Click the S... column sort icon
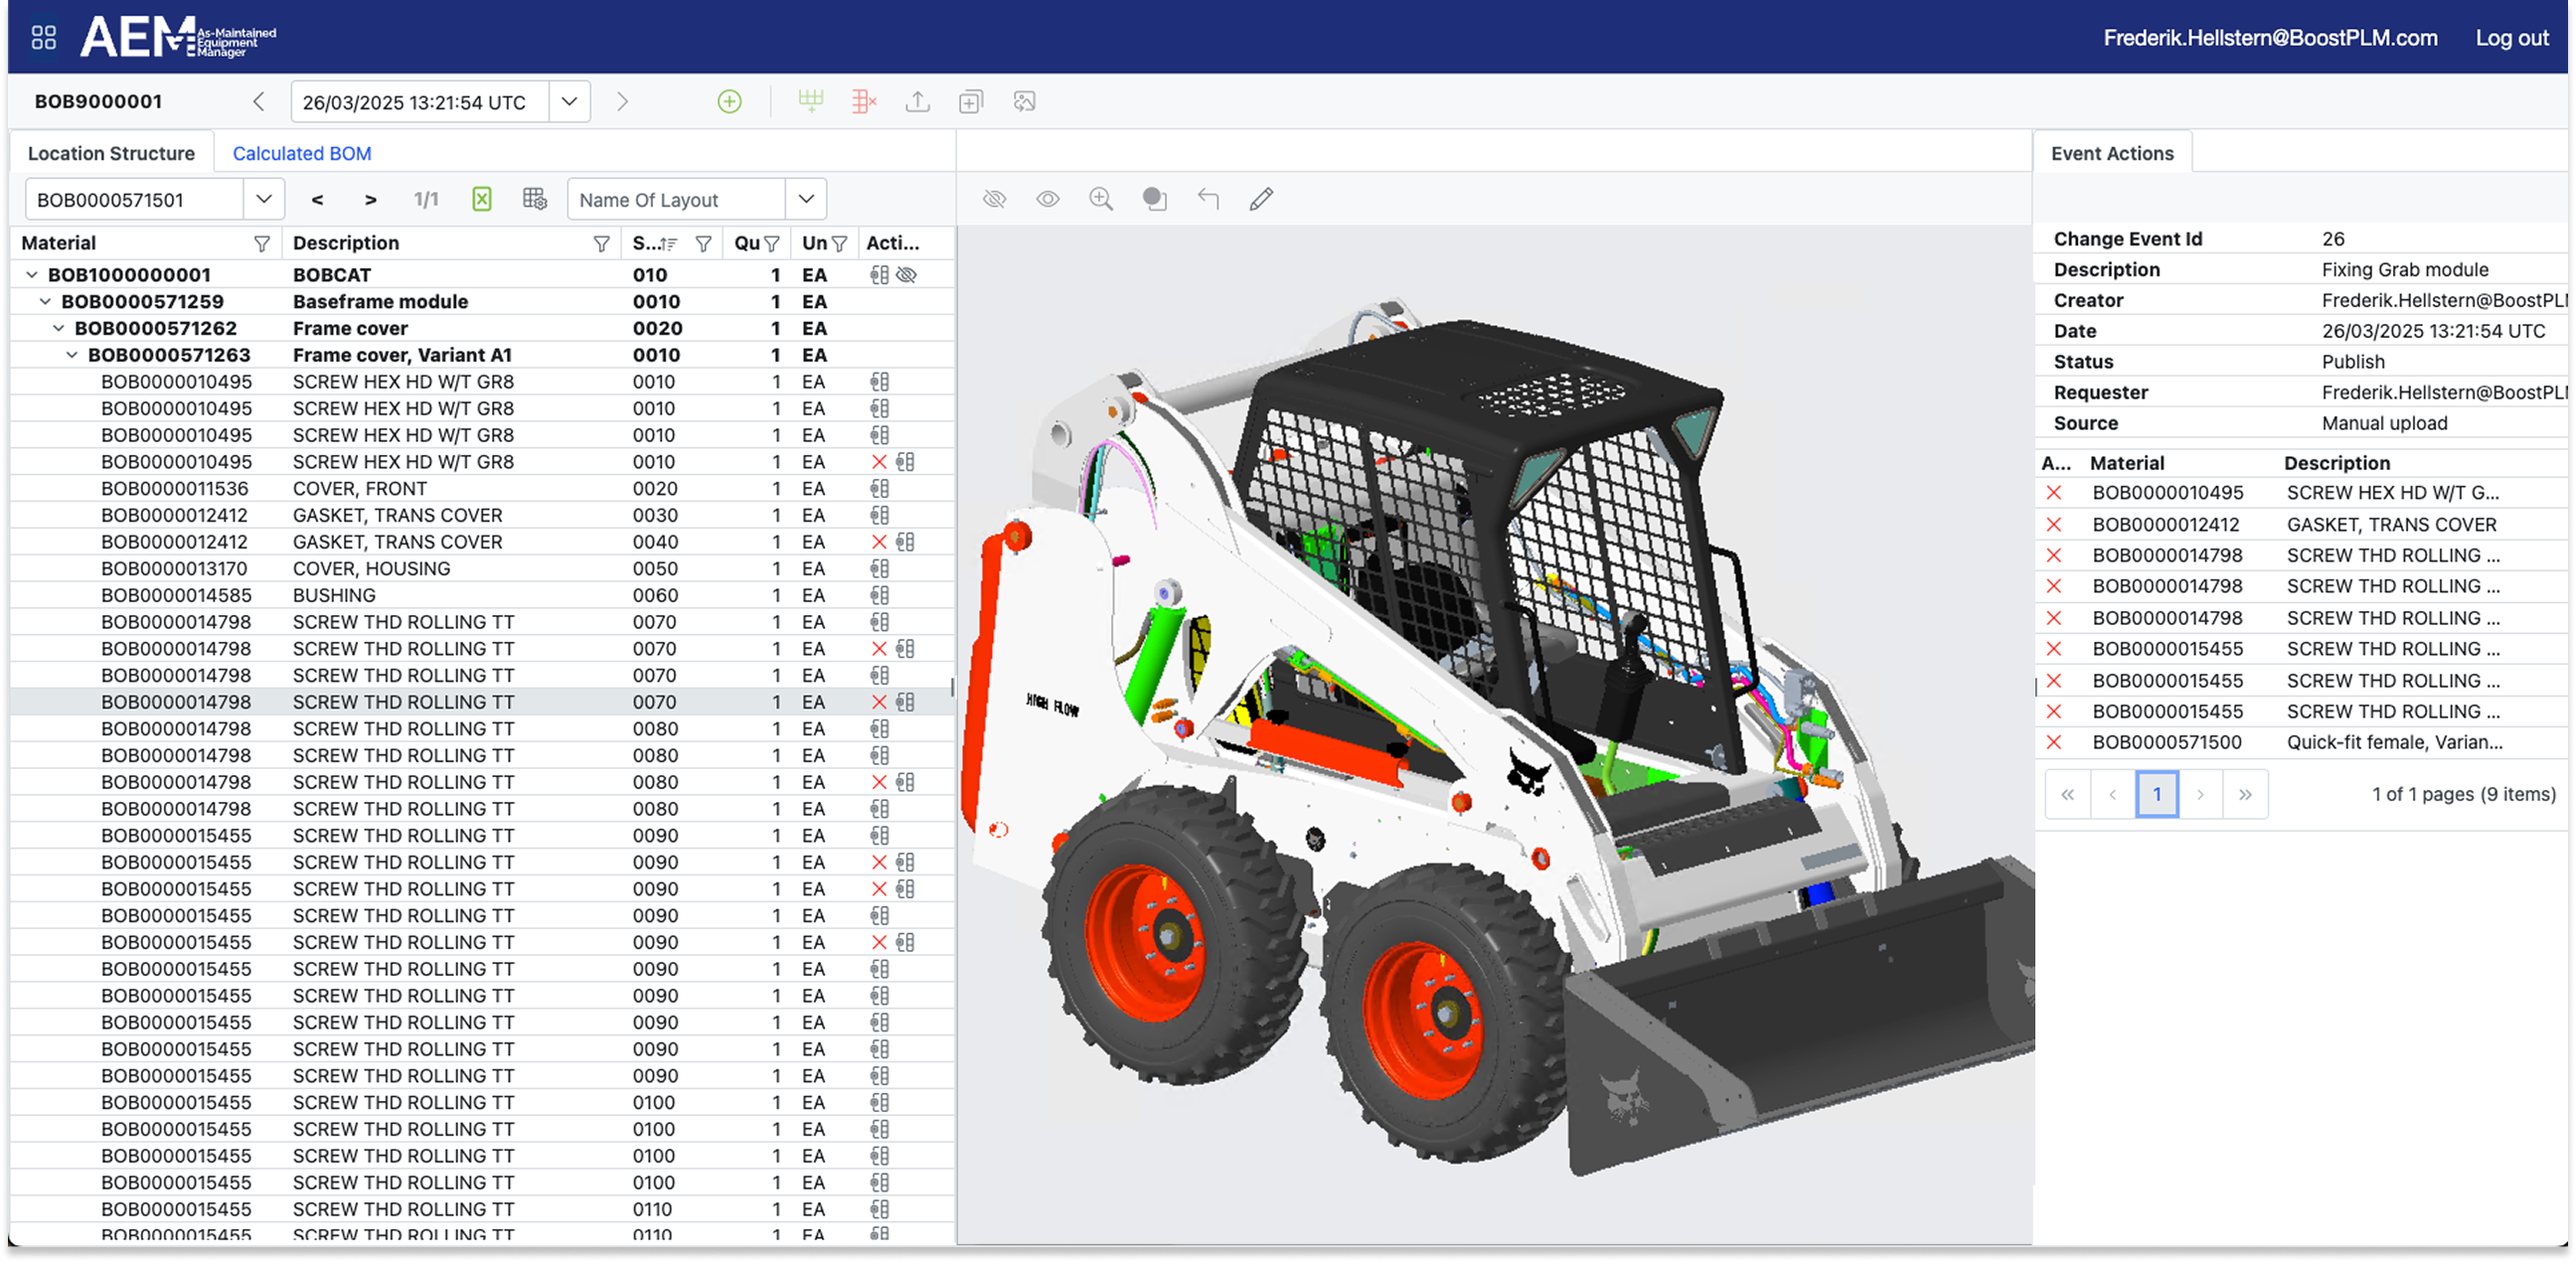The width and height of the screenshot is (2576, 1263). [668, 244]
